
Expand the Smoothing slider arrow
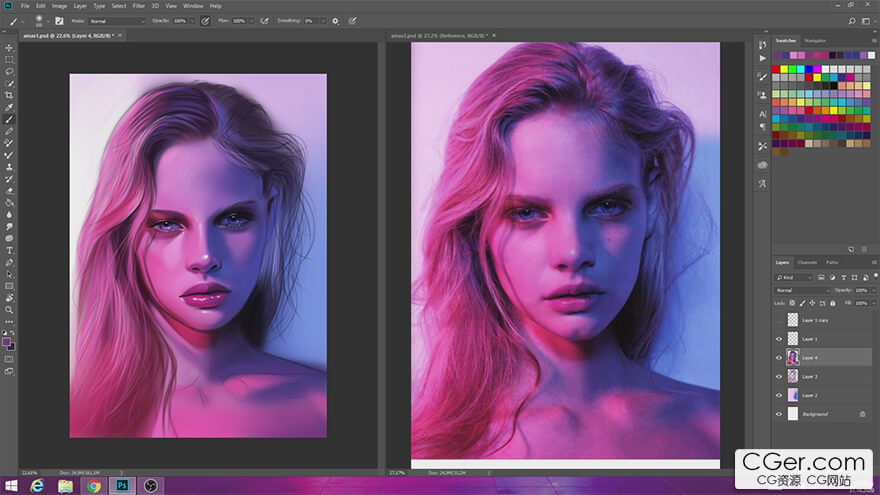323,21
